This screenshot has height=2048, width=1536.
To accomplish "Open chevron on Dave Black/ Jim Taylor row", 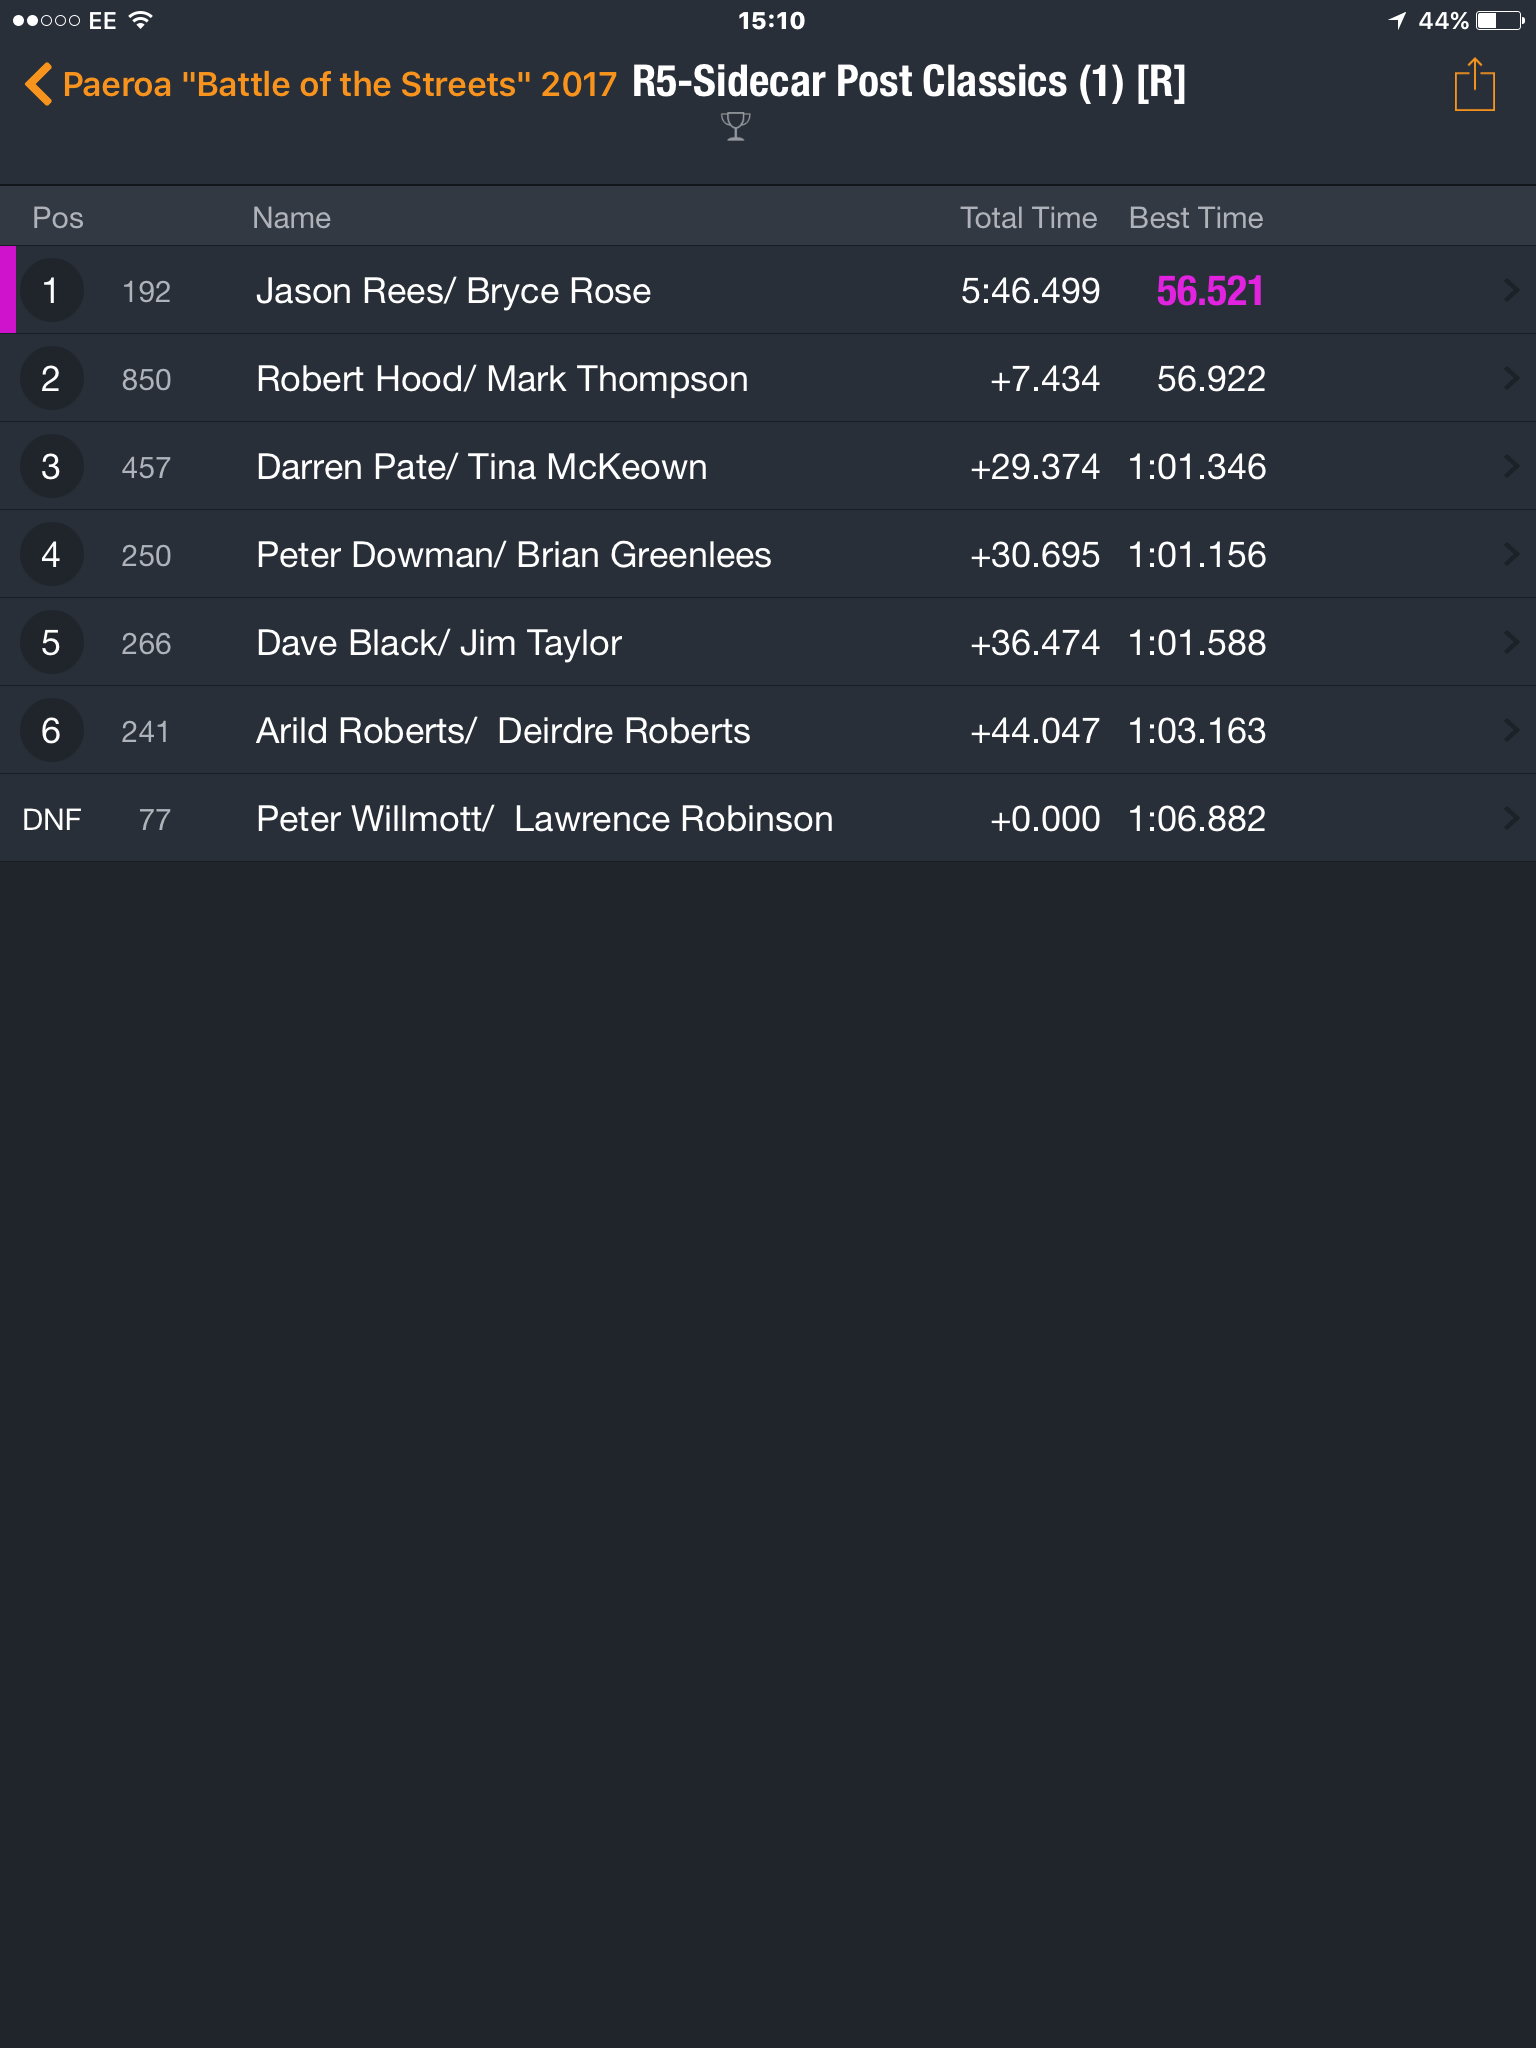I will click(x=1511, y=643).
